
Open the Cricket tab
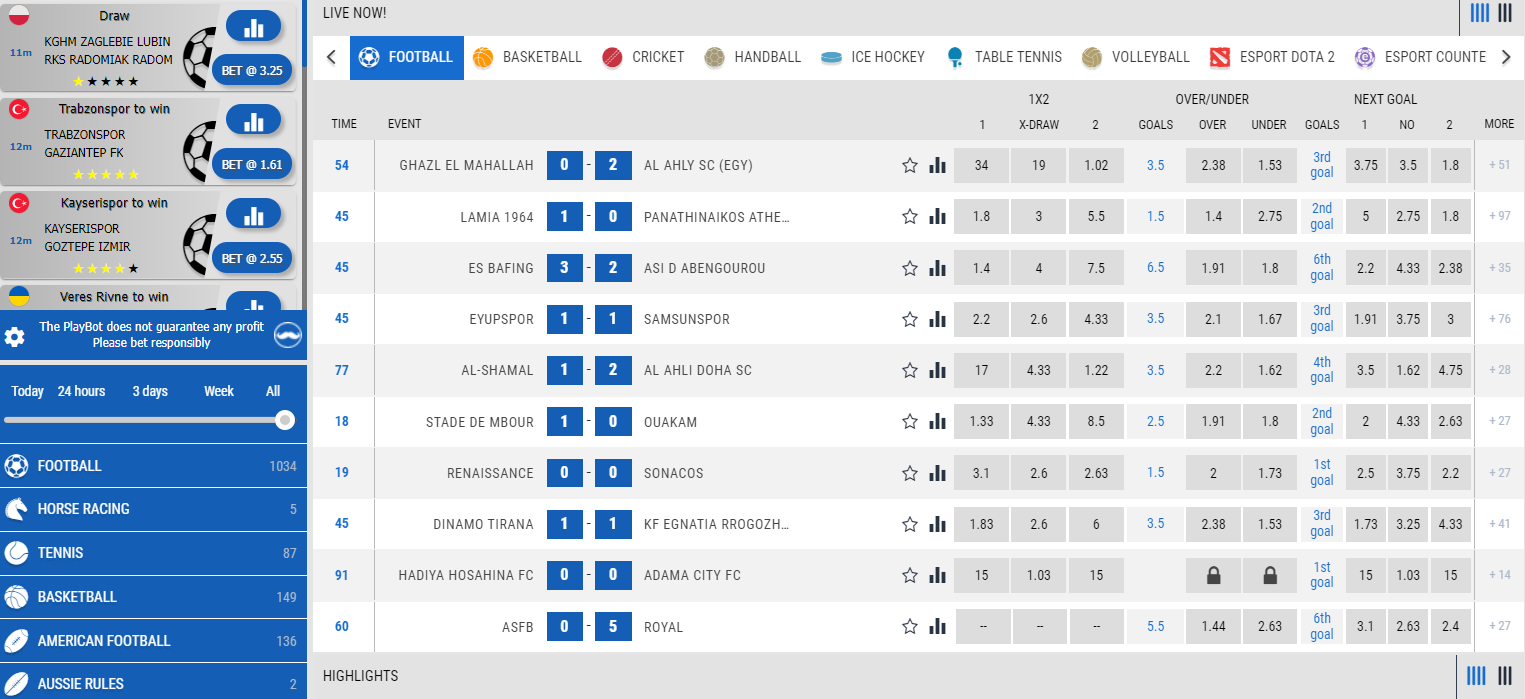tap(643, 57)
